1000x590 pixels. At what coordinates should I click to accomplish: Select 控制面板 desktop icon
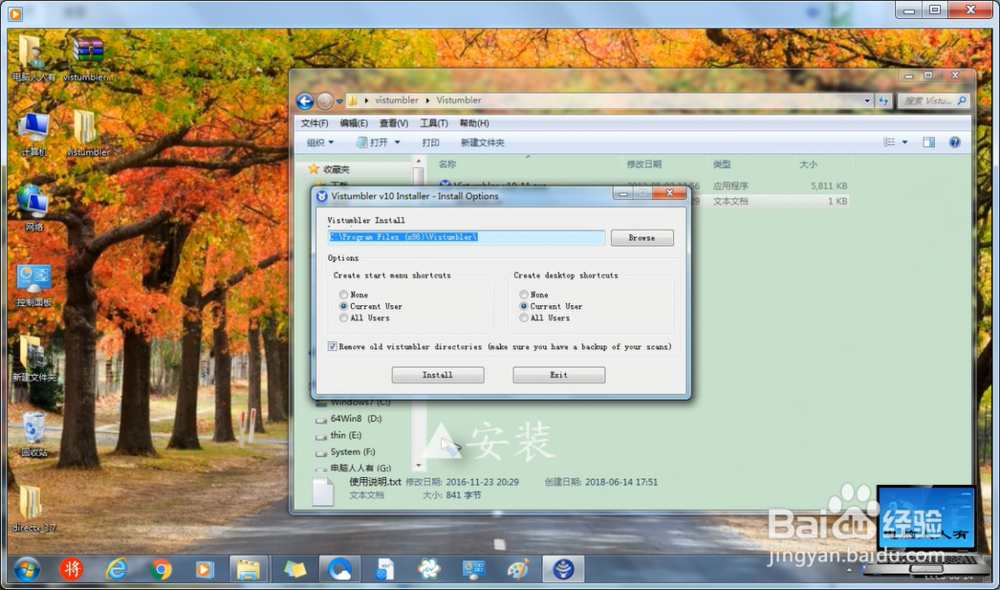pyautogui.click(x=34, y=285)
